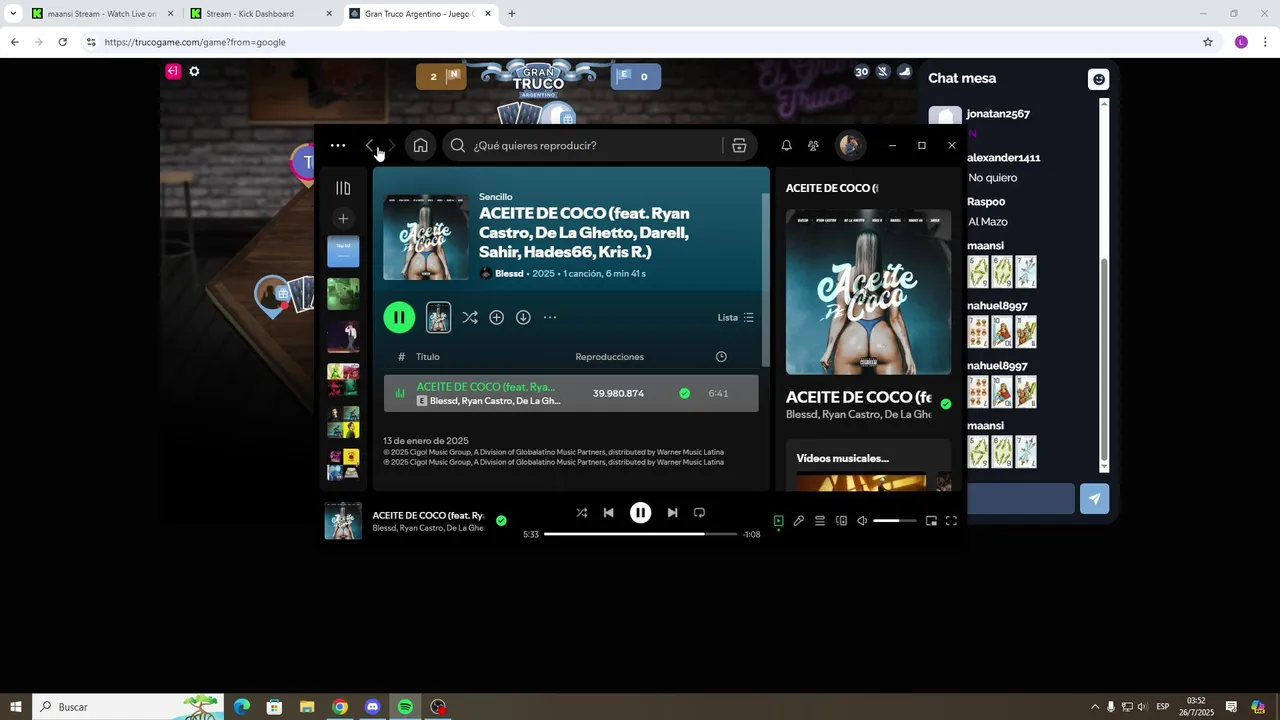Click the plus create playlist button
The height and width of the screenshot is (720, 1280).
343,218
